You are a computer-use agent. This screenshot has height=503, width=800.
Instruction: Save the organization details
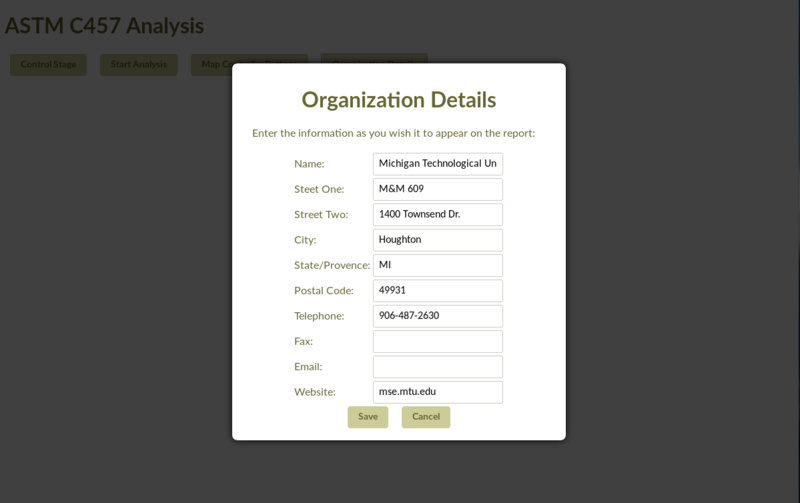(x=368, y=417)
